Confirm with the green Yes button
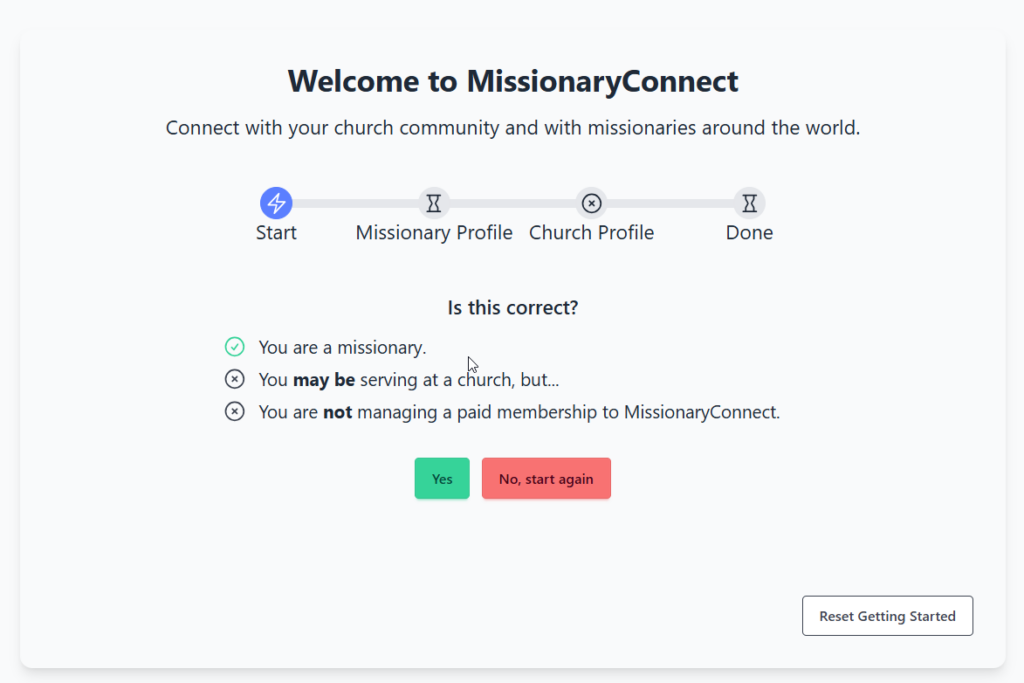Viewport: 1024px width, 683px height. [442, 479]
